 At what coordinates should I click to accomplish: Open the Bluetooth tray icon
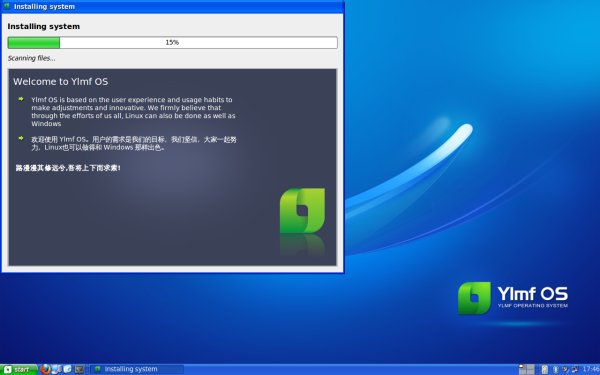(556, 369)
